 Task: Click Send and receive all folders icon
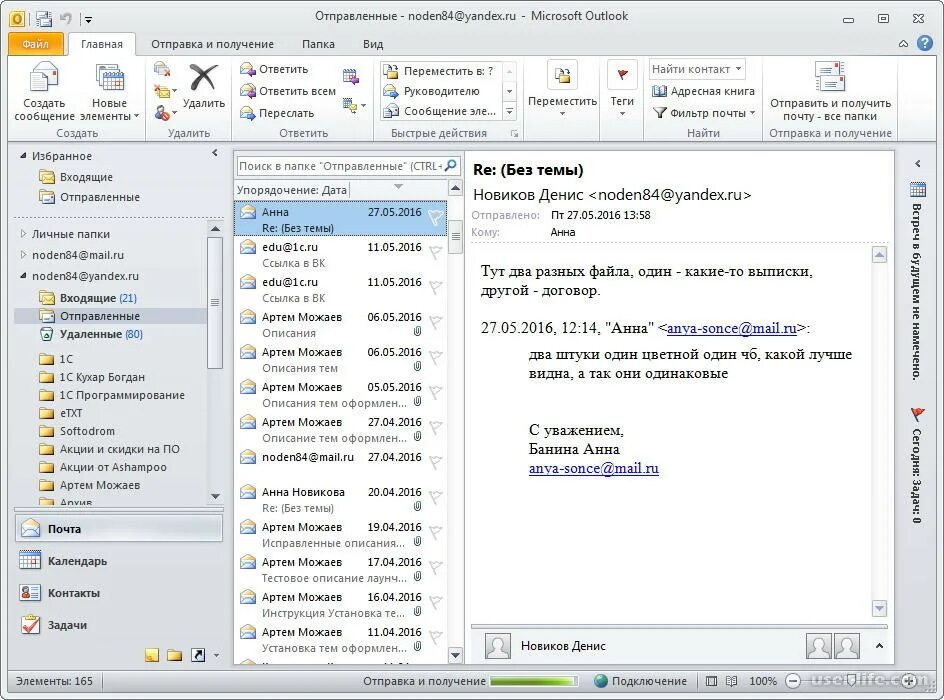tap(830, 76)
